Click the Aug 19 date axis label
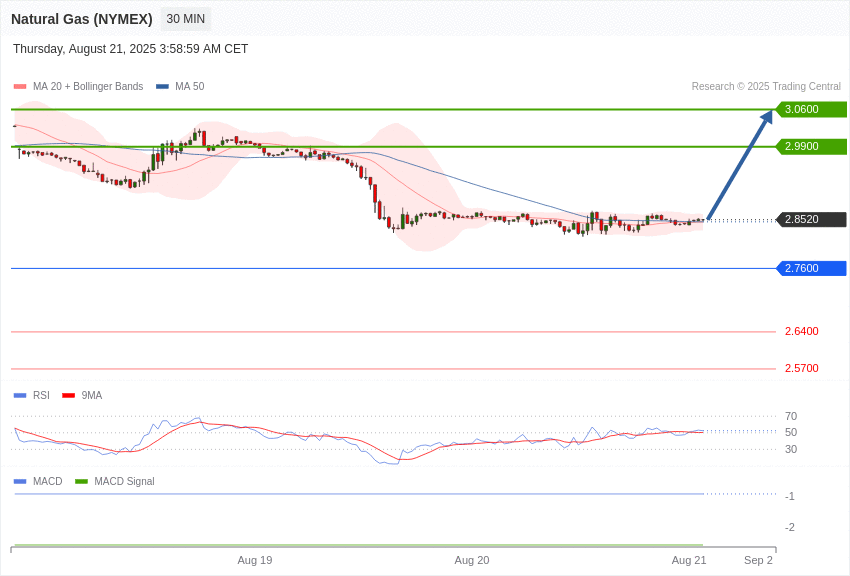 (x=255, y=560)
